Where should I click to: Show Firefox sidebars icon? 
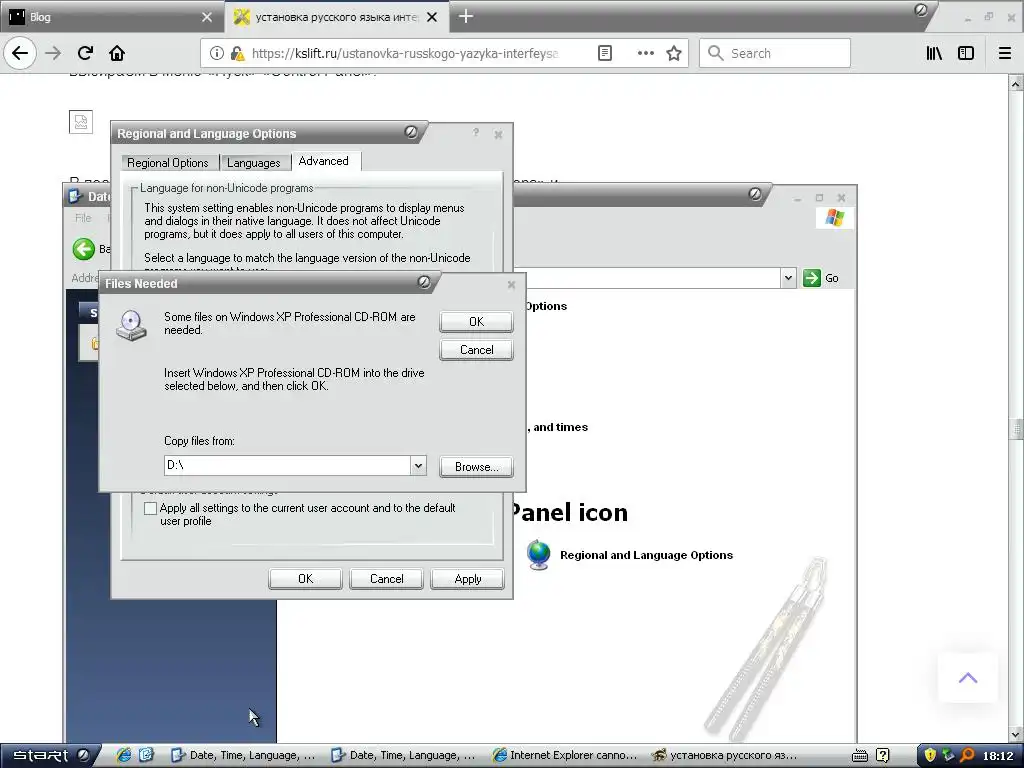(966, 53)
